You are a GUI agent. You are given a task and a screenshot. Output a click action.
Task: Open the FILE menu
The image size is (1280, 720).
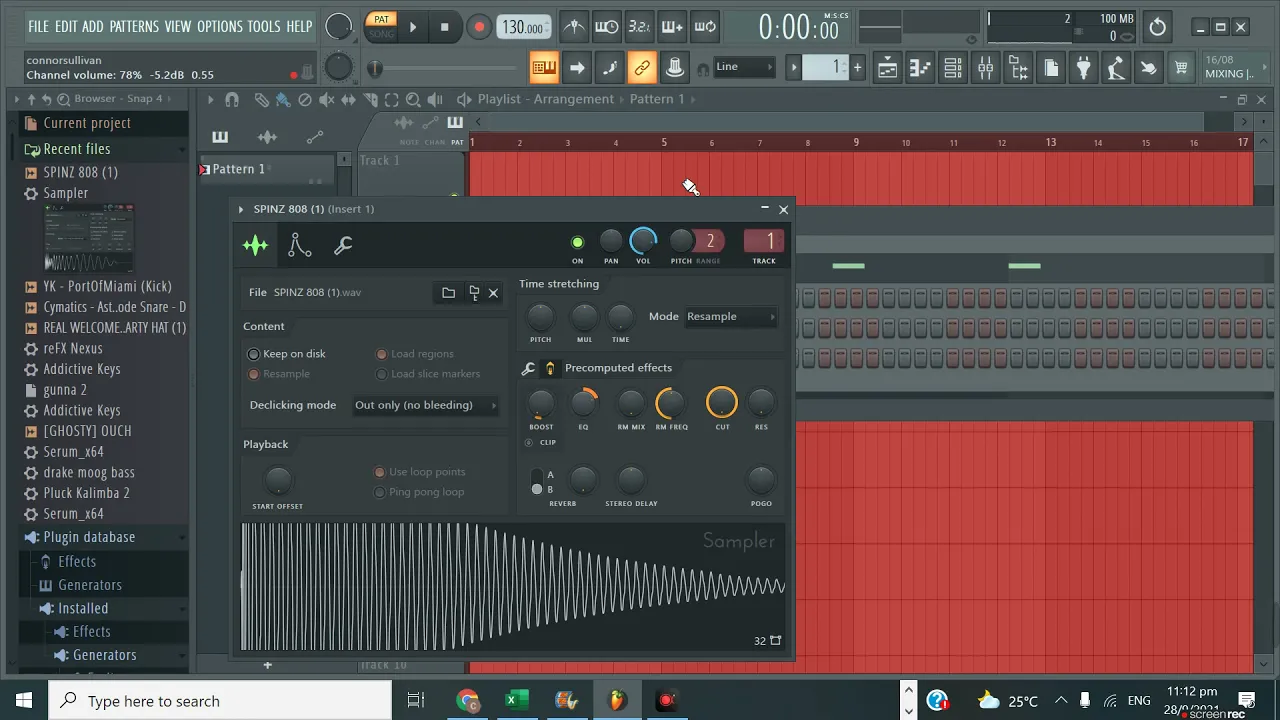38,26
